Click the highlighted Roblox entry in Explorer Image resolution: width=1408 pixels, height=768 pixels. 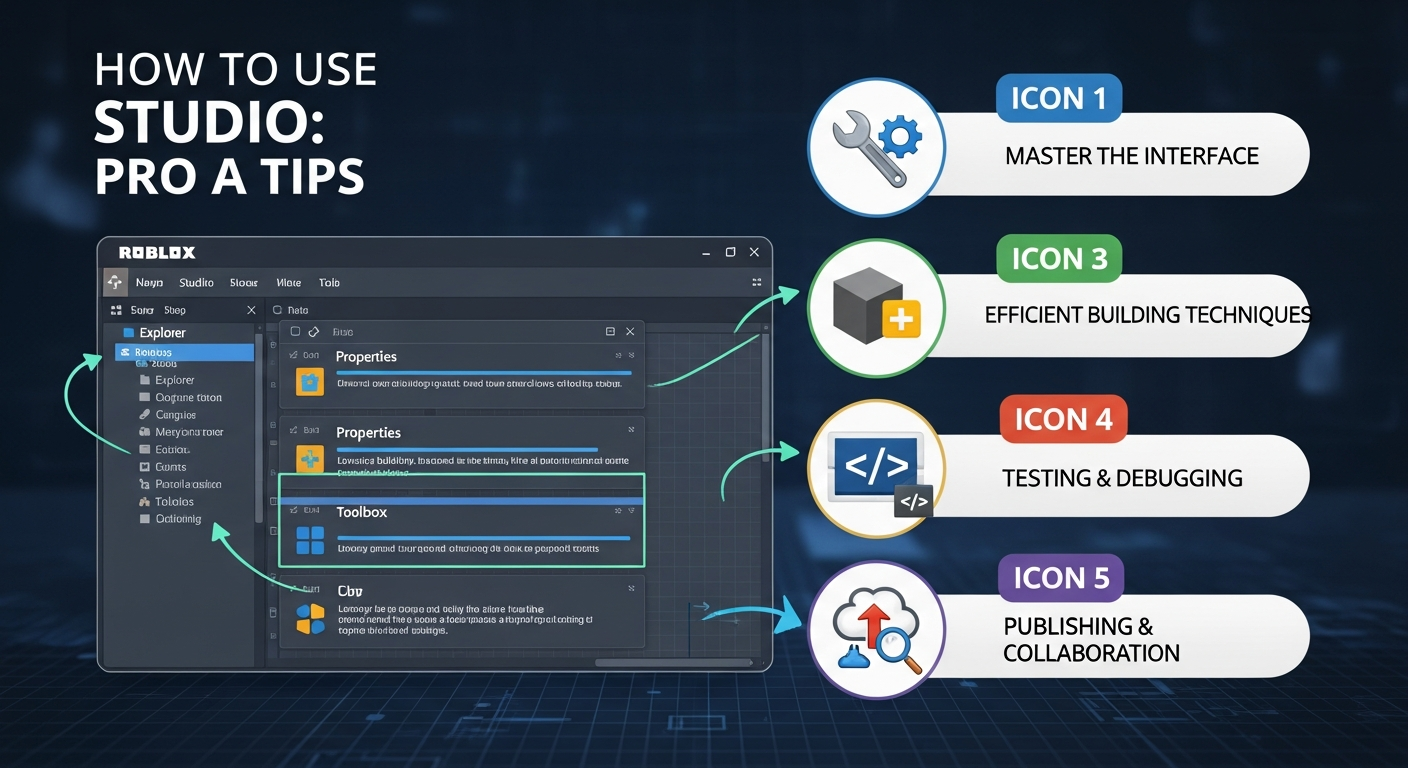pyautogui.click(x=152, y=352)
